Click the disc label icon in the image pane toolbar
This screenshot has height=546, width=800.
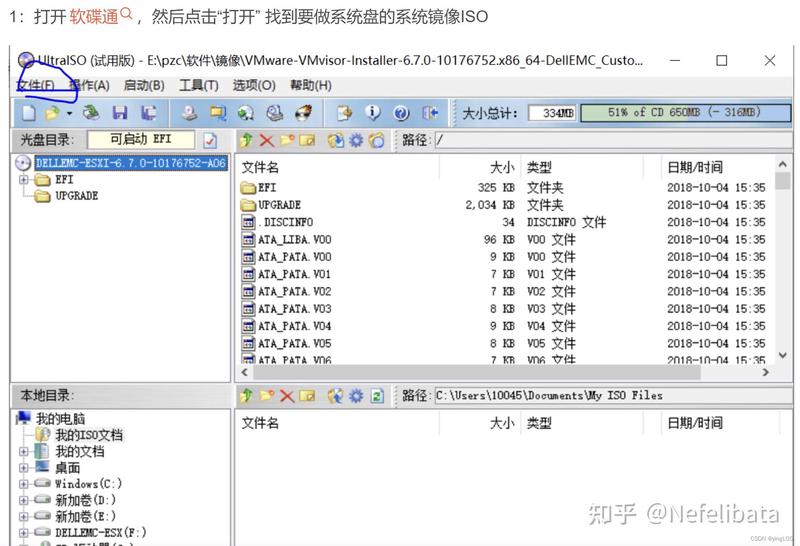pos(377,140)
